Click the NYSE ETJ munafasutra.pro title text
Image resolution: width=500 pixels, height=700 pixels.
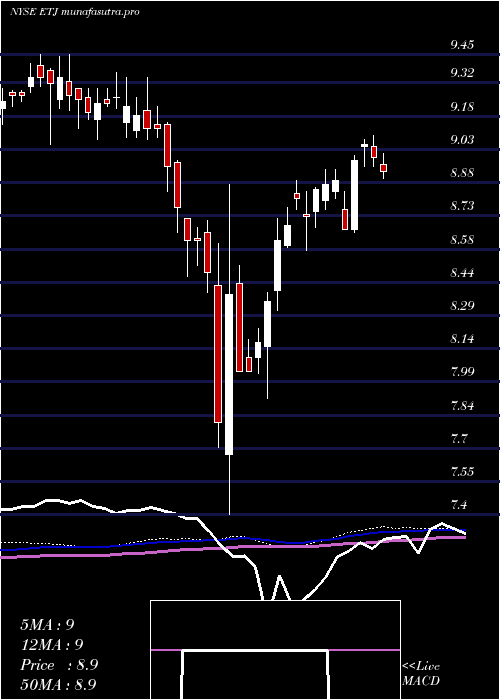click(75, 12)
